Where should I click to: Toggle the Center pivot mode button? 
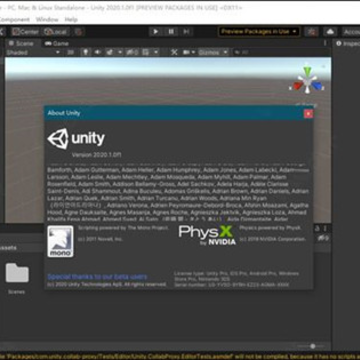25,32
